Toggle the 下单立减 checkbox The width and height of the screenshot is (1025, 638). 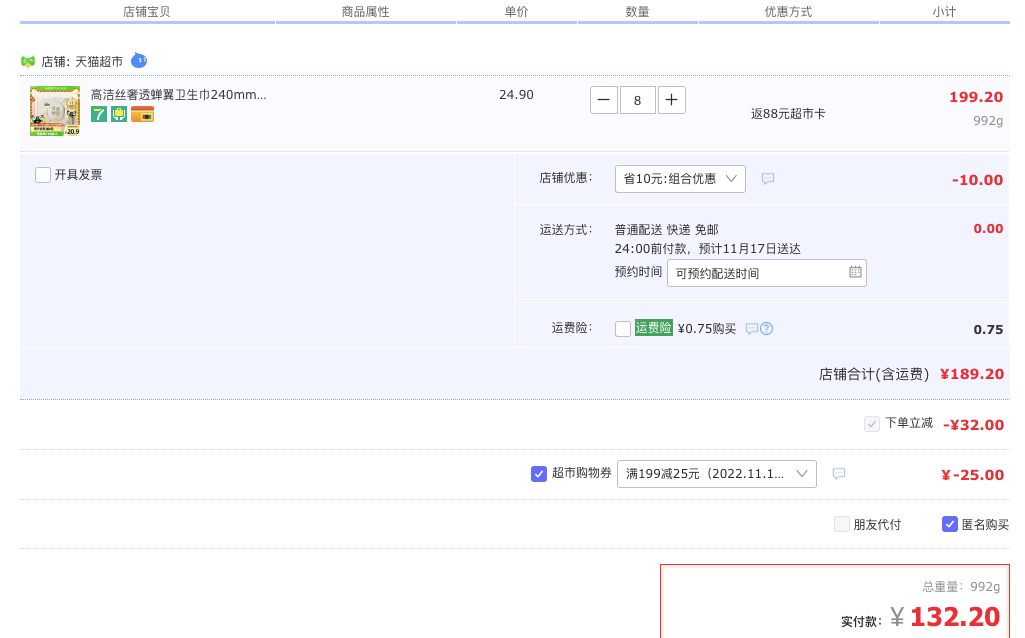pyautogui.click(x=871, y=424)
